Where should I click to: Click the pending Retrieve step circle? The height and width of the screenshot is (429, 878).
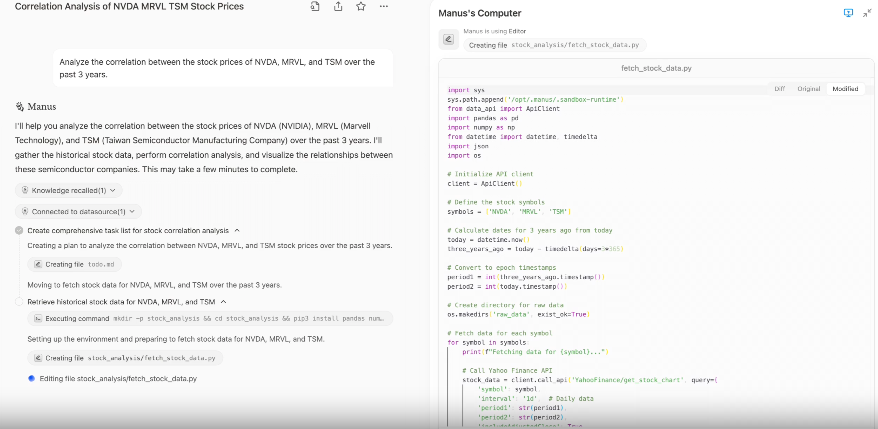point(19,302)
